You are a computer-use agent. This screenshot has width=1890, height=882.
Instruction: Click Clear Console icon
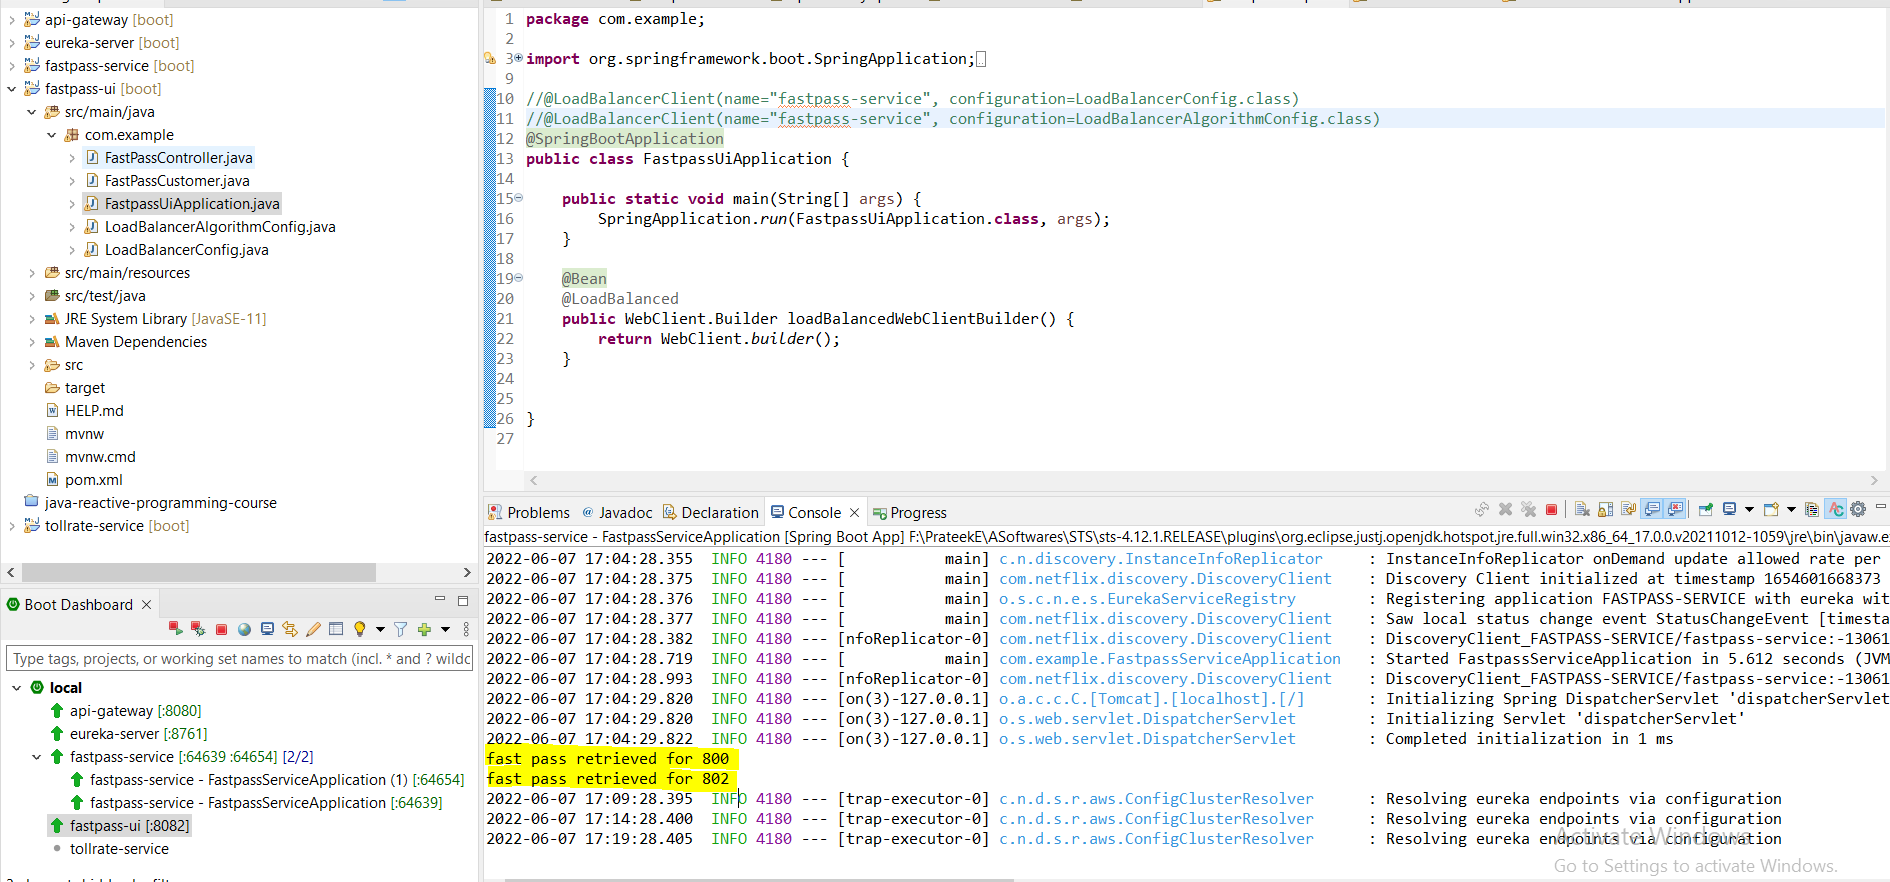point(1582,509)
